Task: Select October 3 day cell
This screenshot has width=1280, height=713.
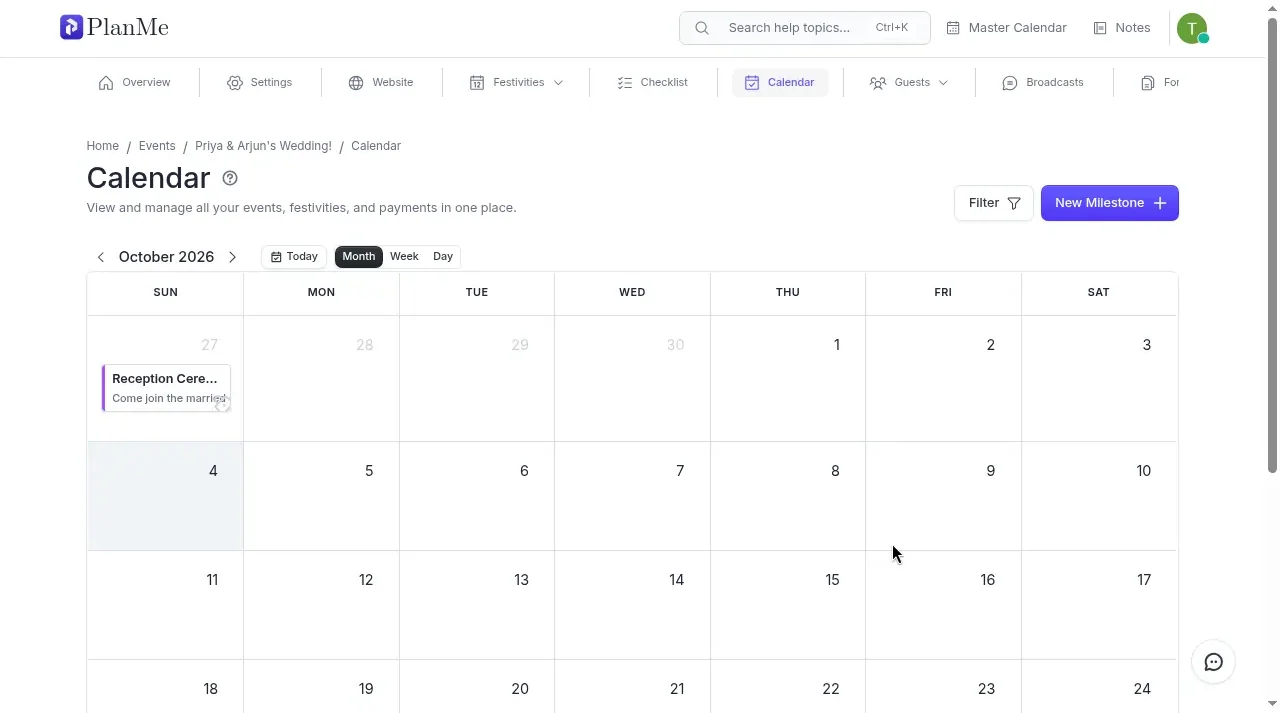Action: click(x=1099, y=378)
